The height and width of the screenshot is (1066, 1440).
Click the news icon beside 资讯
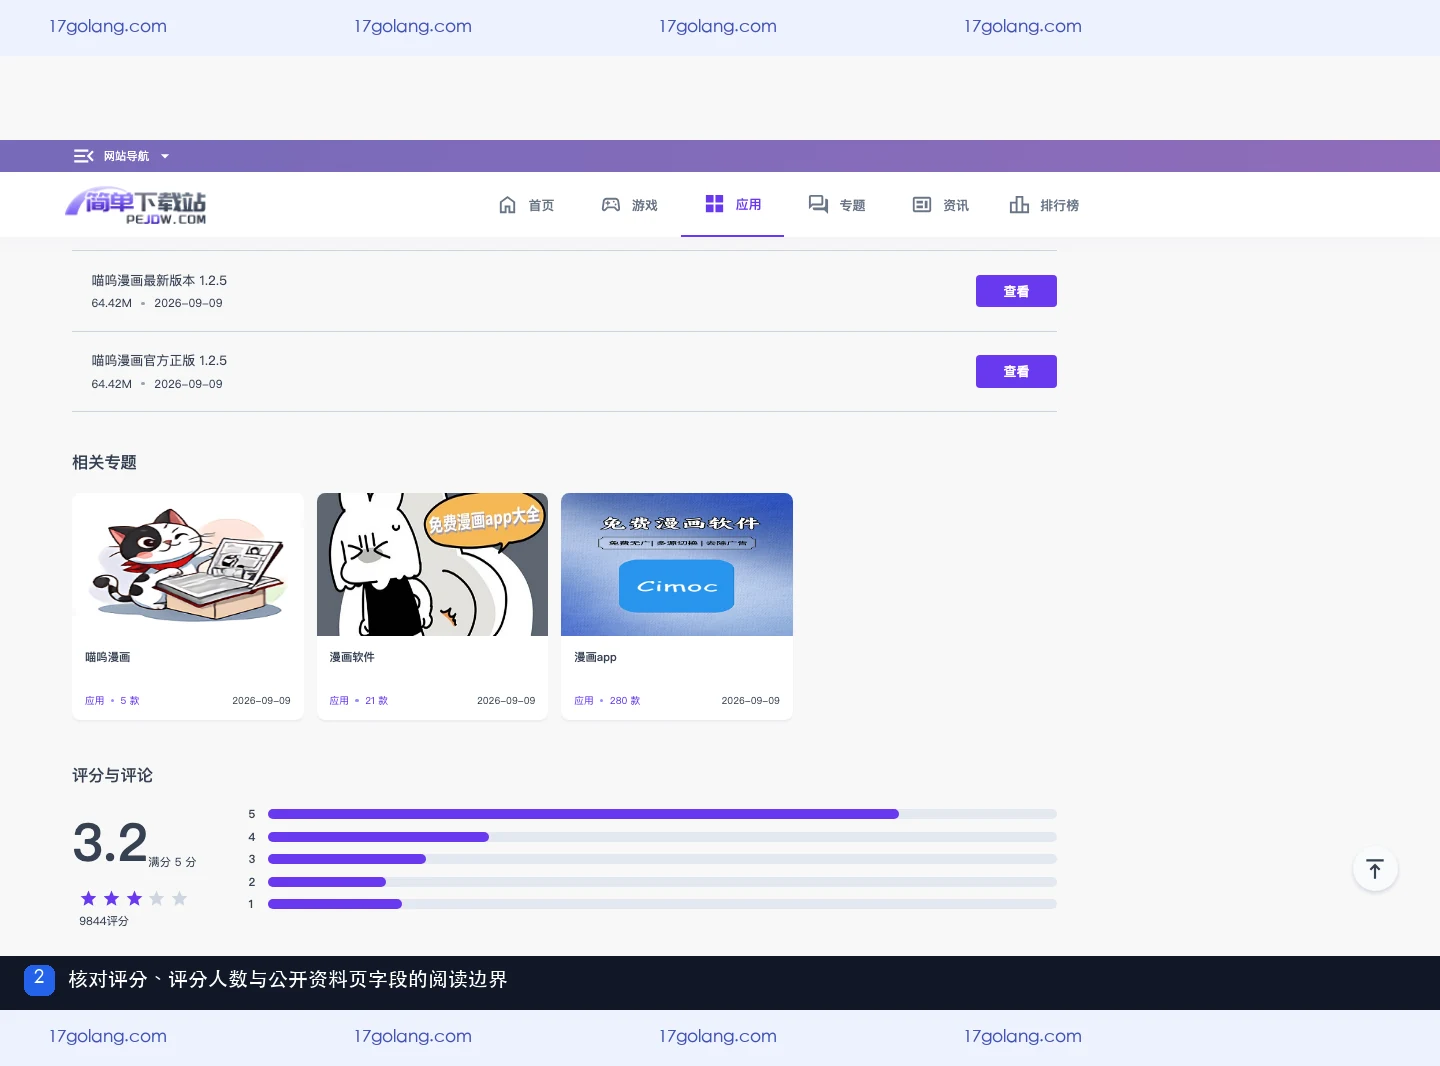click(x=922, y=205)
